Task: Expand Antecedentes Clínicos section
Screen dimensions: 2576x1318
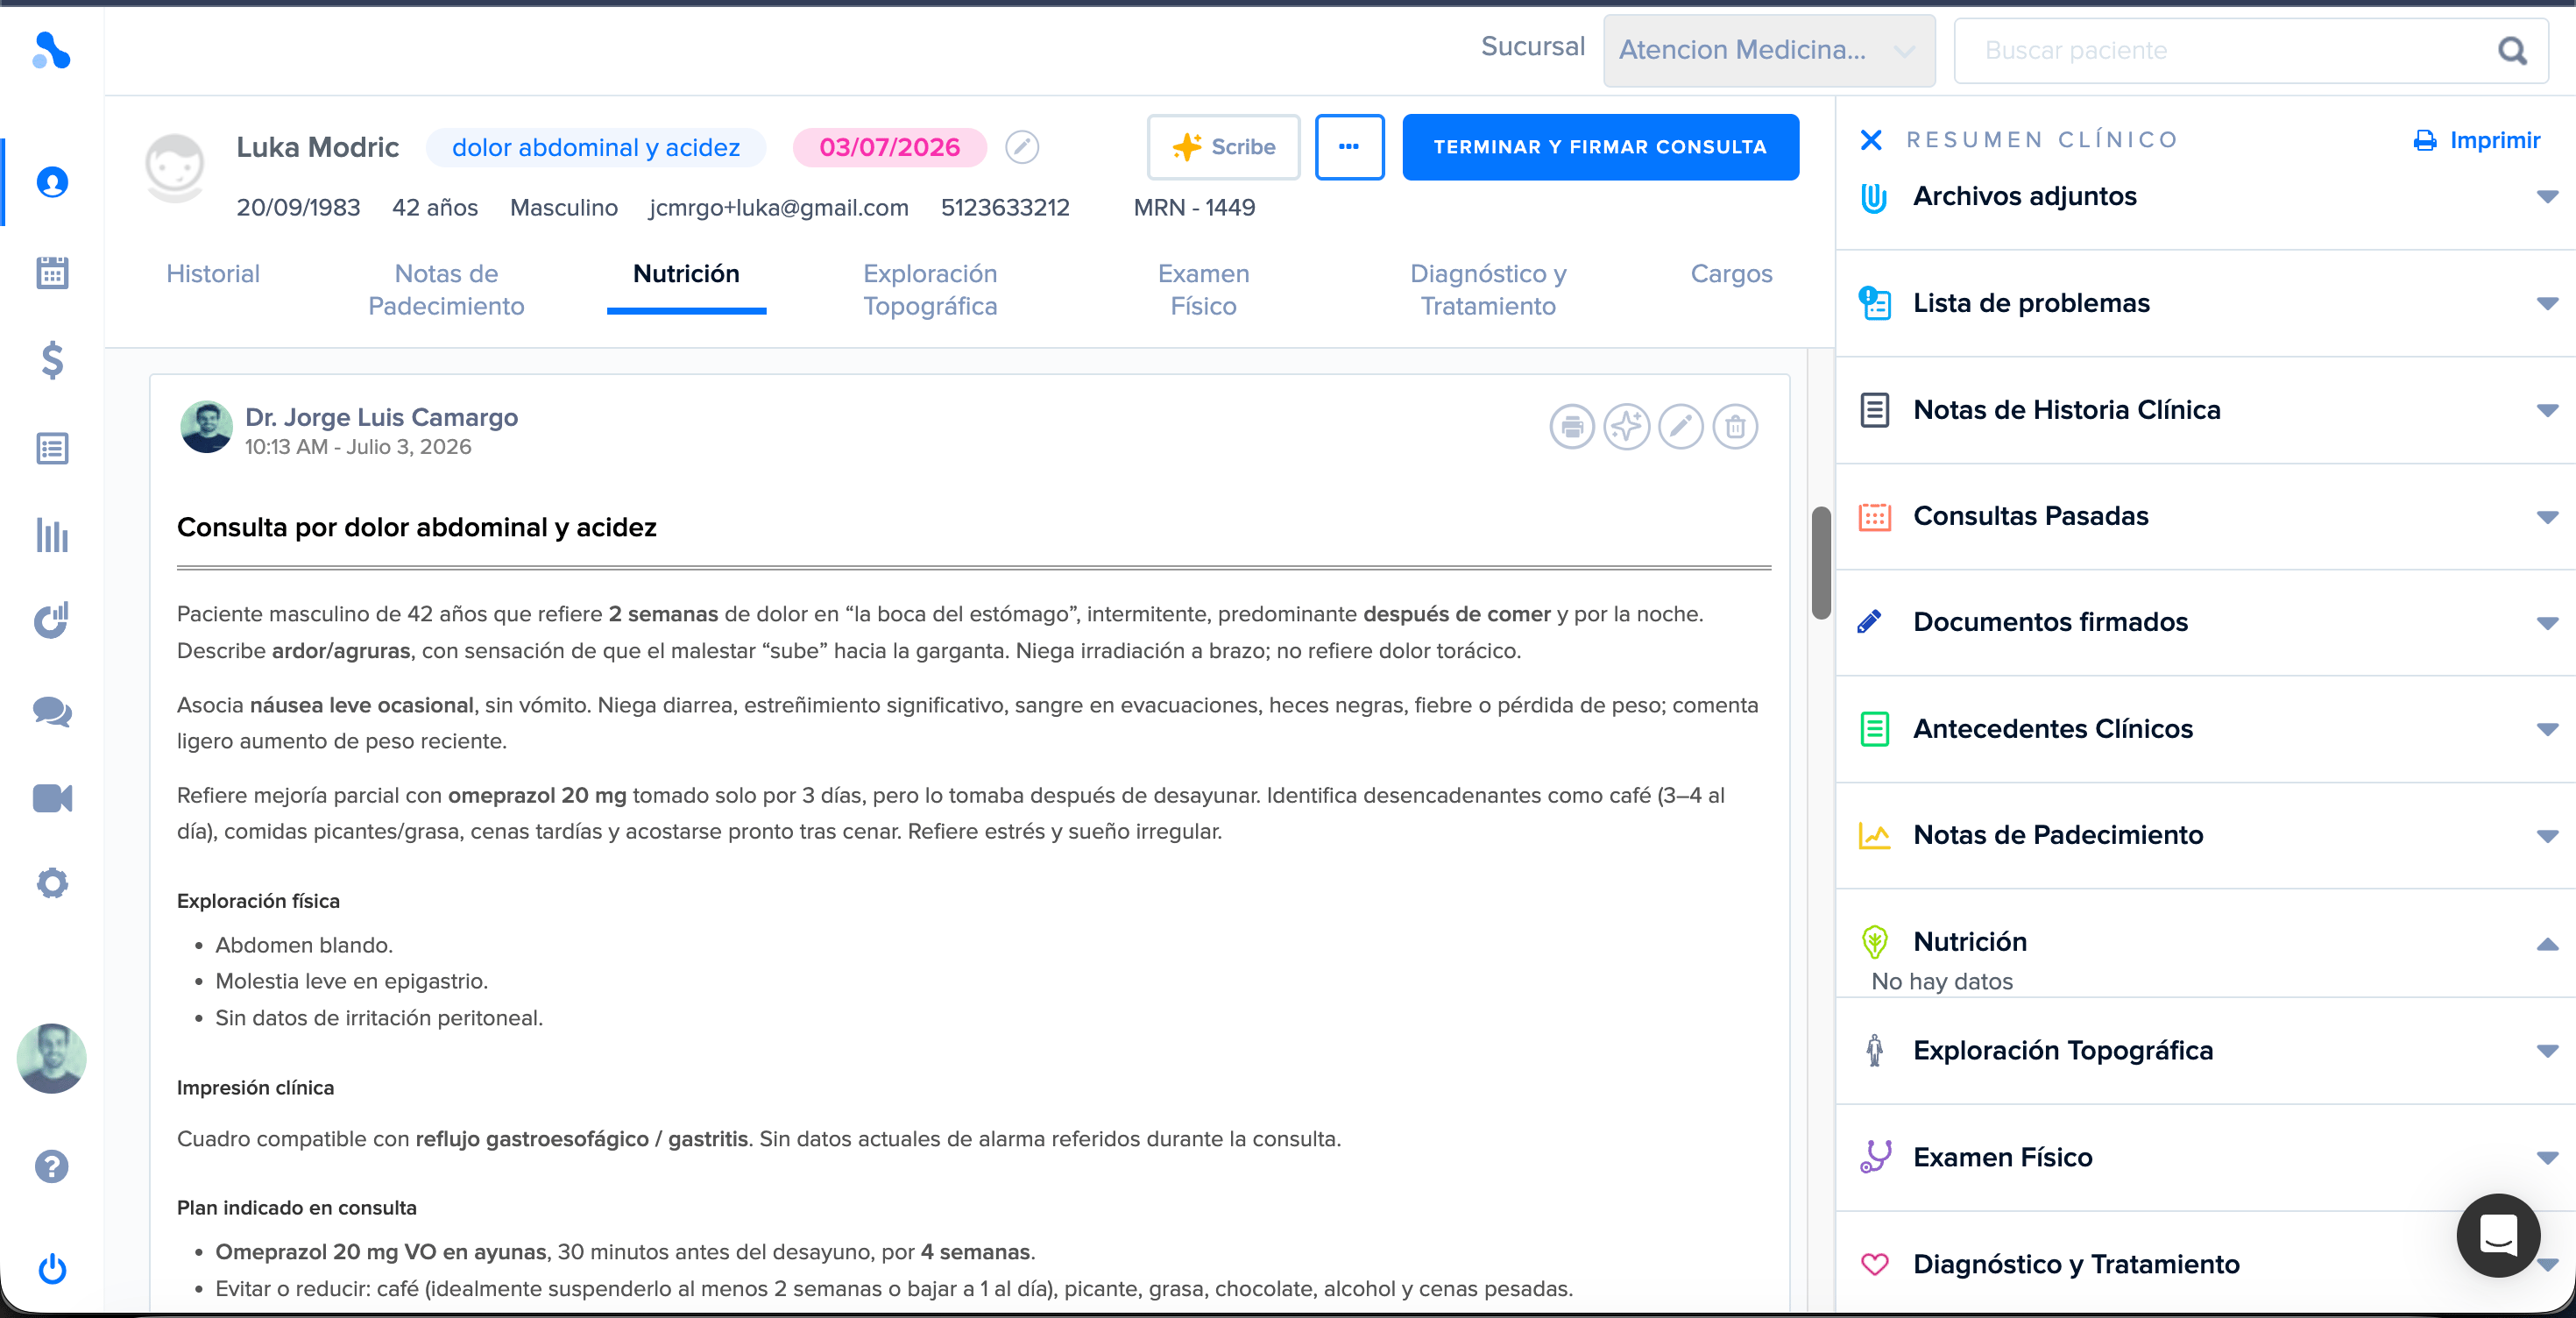Action: 2547,729
